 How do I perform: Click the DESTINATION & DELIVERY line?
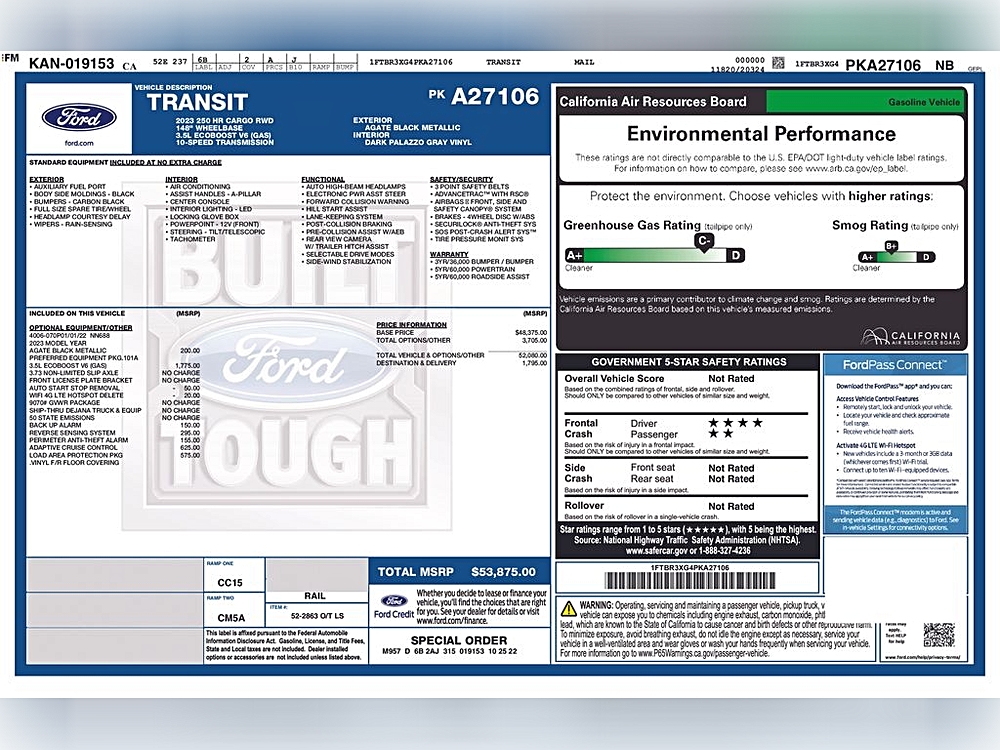point(461,363)
